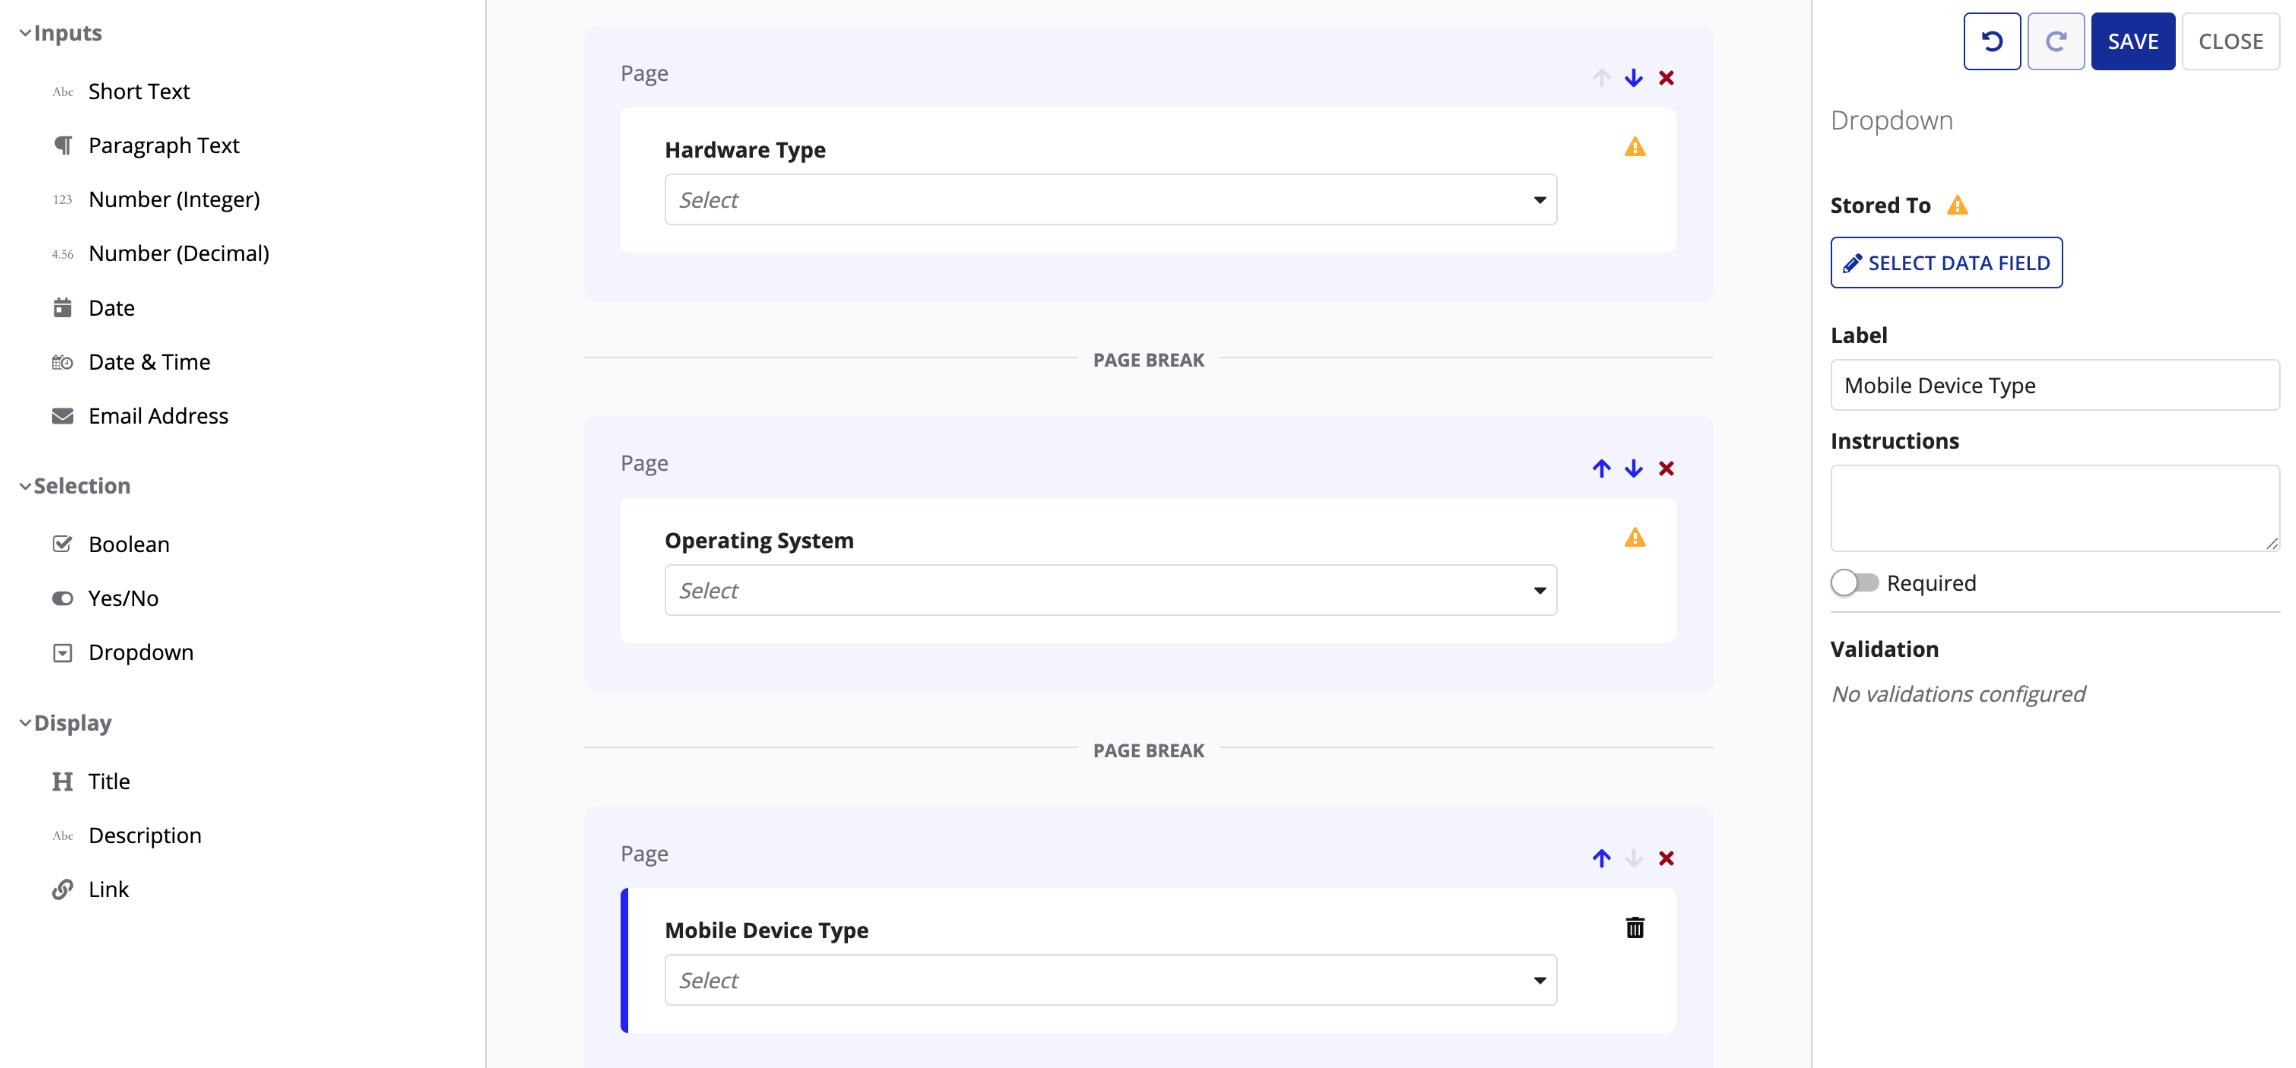Move Operating System page down arrow
This screenshot has width=2296, height=1068.
(1633, 468)
